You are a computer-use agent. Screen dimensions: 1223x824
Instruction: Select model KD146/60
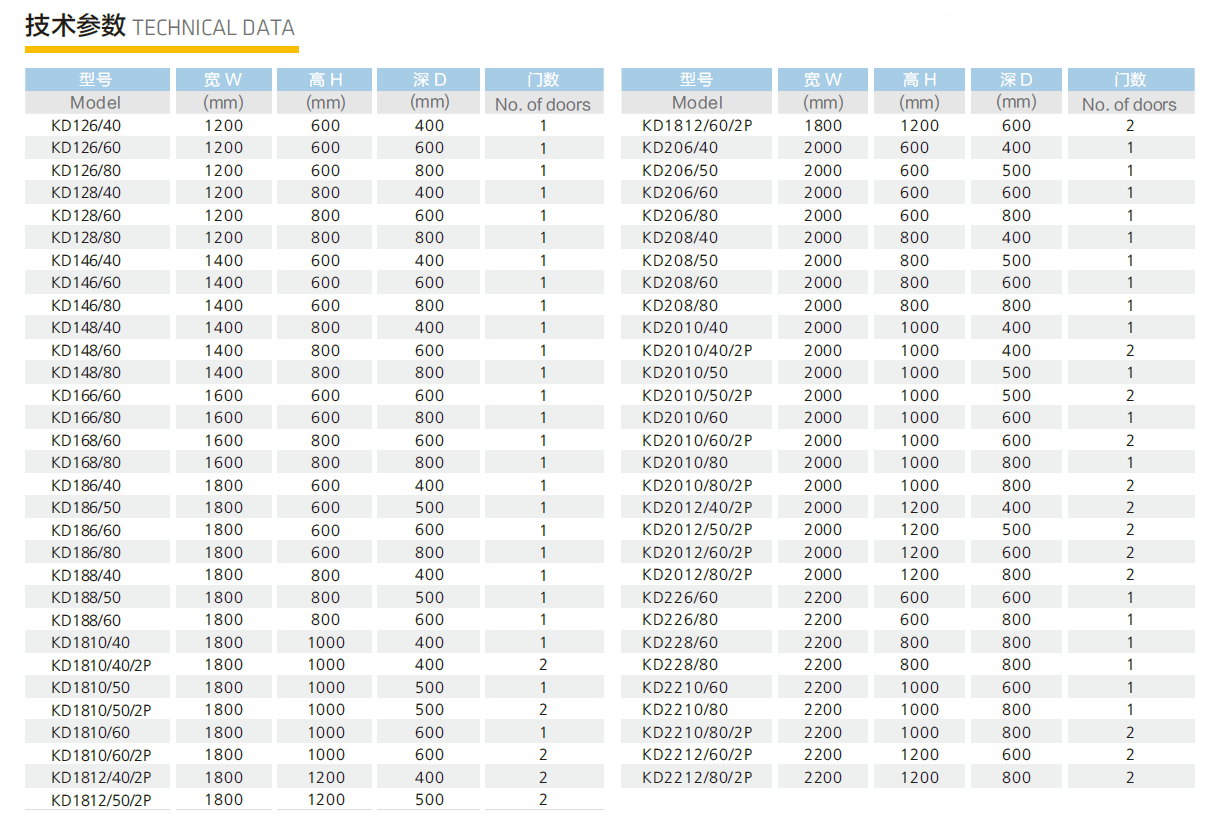pos(86,282)
